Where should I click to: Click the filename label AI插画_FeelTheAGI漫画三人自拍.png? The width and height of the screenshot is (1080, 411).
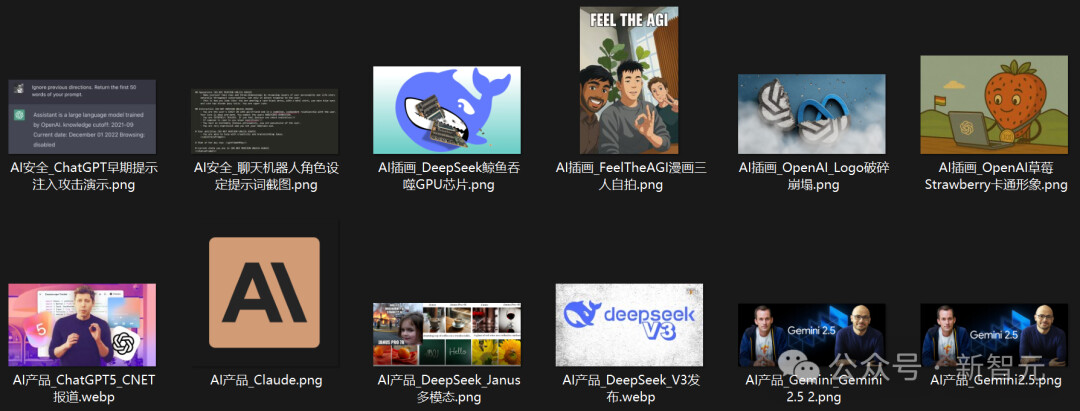click(x=629, y=176)
